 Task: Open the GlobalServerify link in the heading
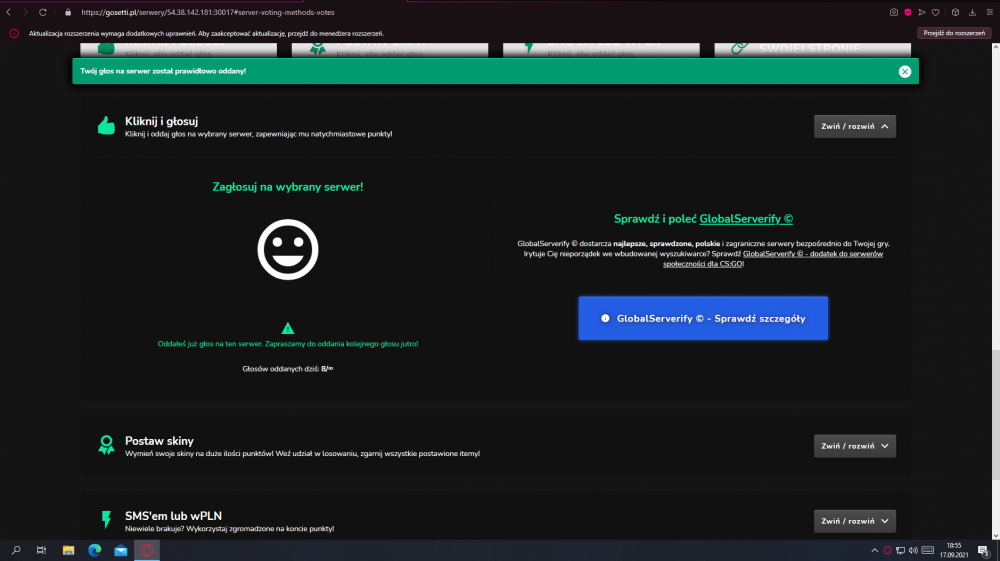(746, 219)
